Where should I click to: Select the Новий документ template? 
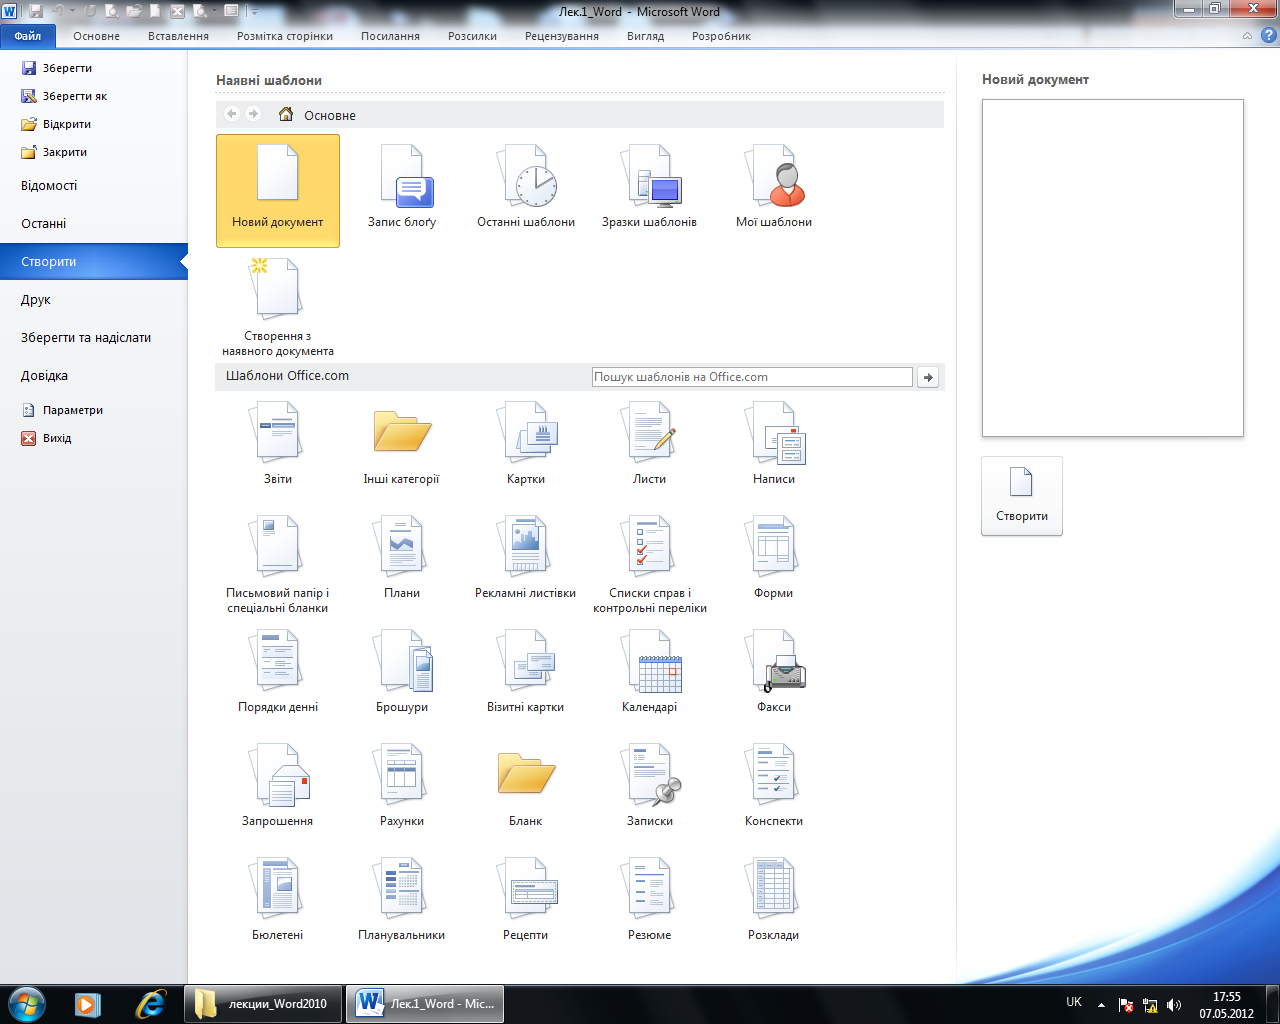[278, 190]
